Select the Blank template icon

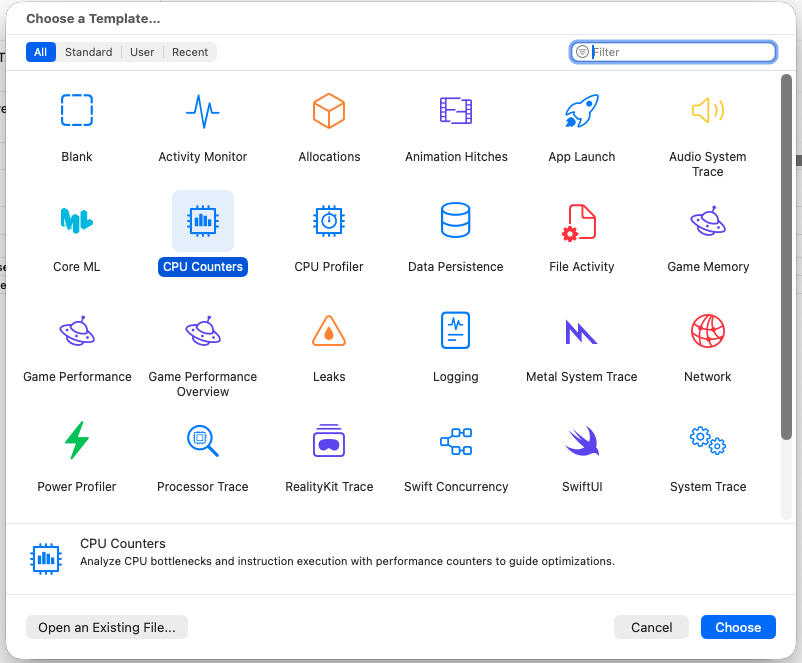tap(77, 110)
